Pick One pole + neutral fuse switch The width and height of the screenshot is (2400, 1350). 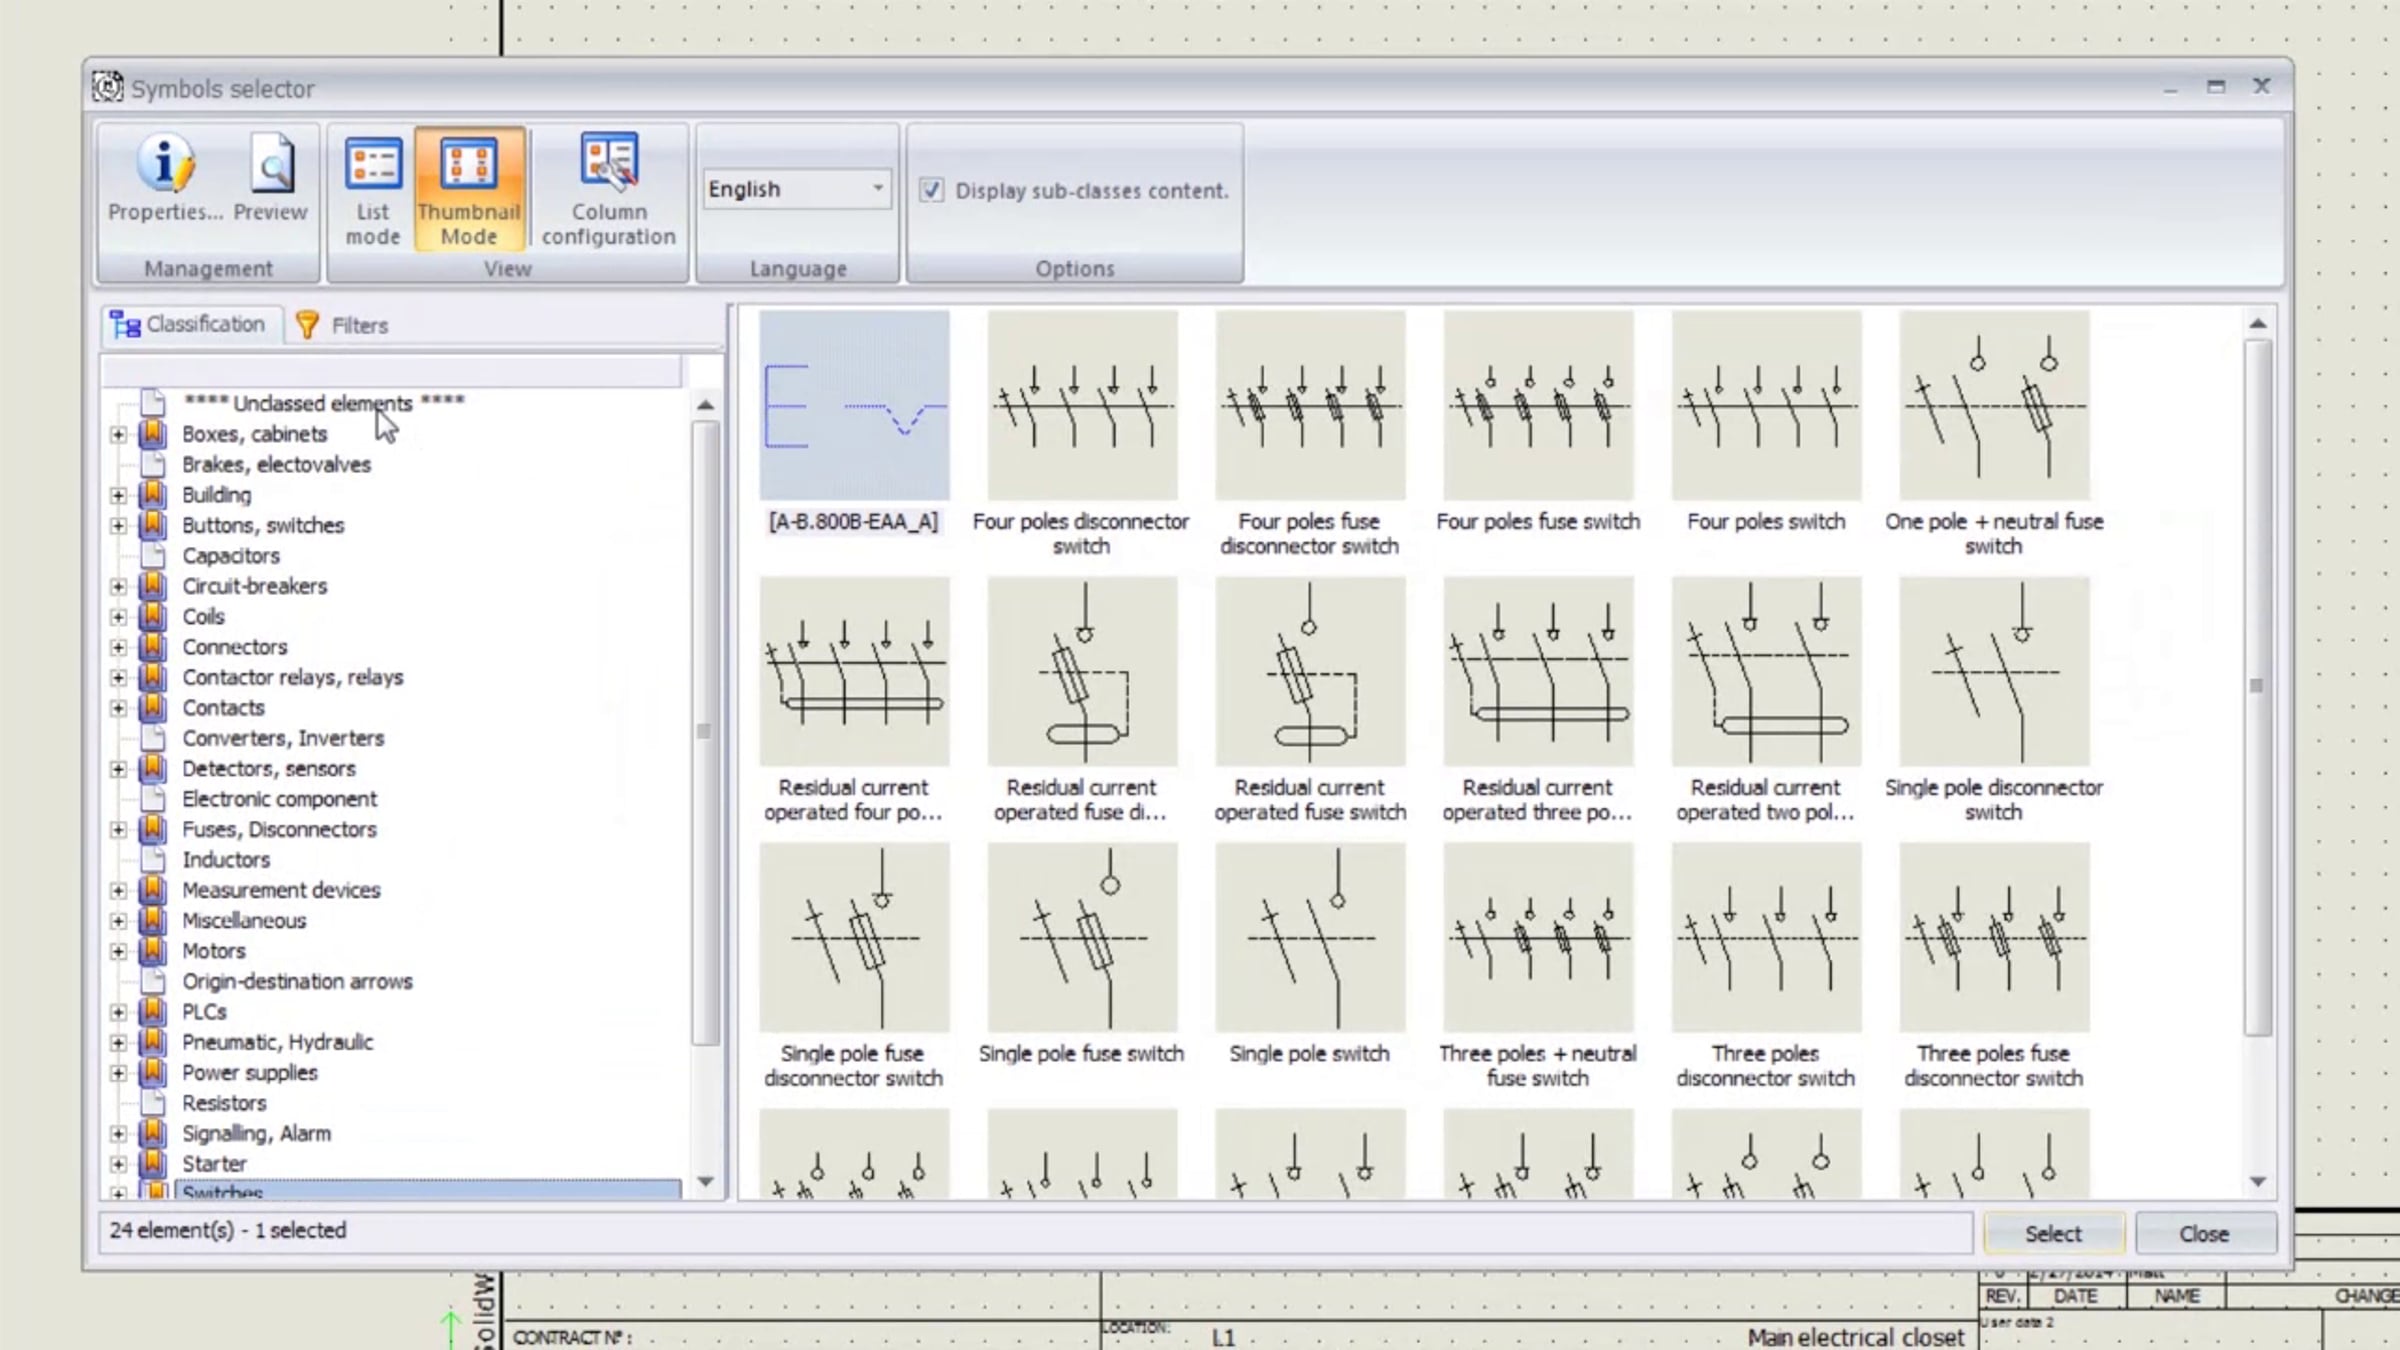coord(1993,405)
